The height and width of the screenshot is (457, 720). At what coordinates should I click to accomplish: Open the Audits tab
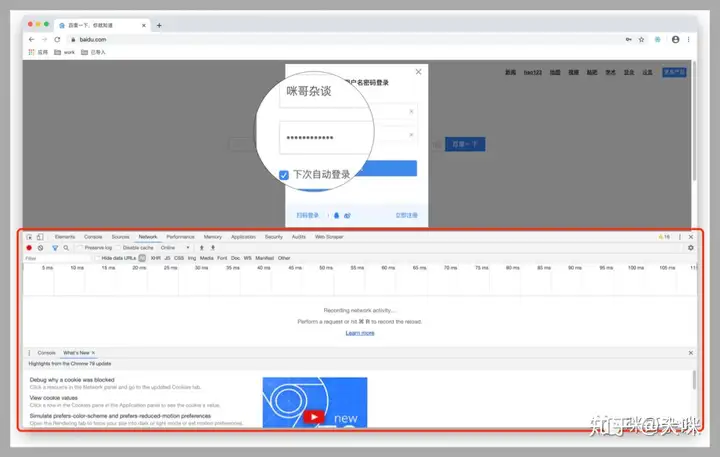[x=298, y=237]
